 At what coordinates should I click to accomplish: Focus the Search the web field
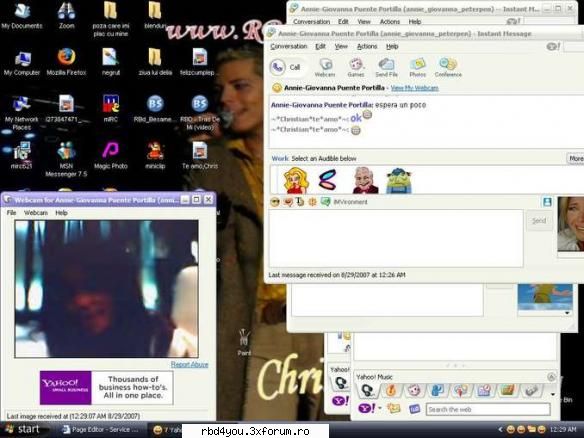point(488,409)
